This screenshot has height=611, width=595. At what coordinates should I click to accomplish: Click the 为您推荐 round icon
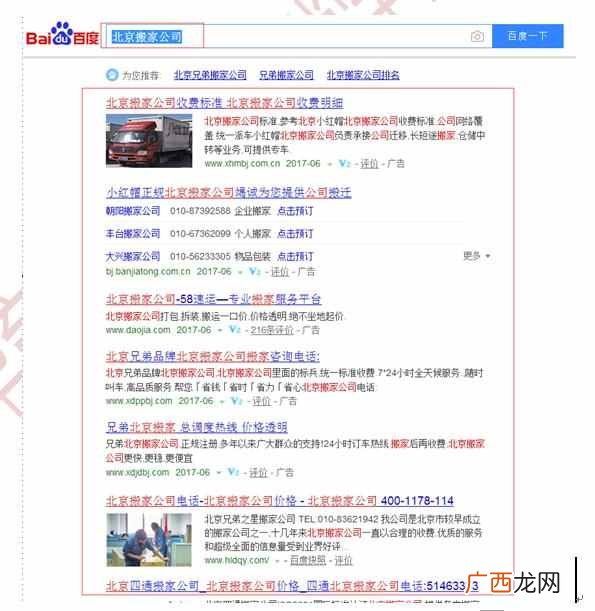(x=112, y=74)
